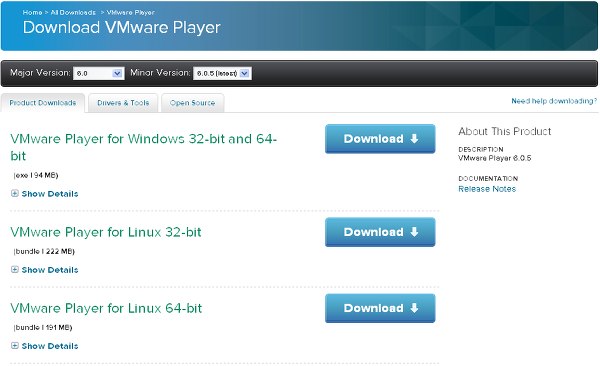Download VMware Player for Linux 64-bit

tap(380, 308)
